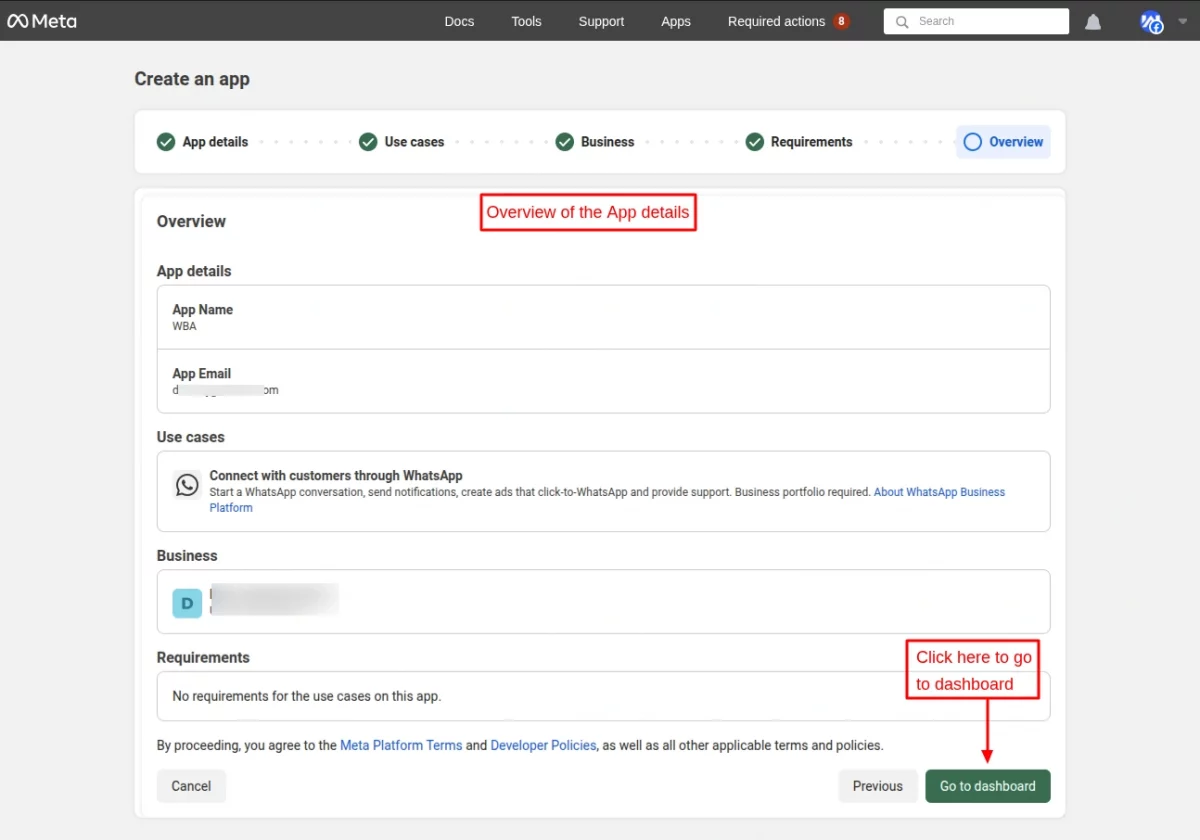The width and height of the screenshot is (1200, 840).
Task: Expand the account dropdown next to profile avatar
Action: [1182, 22]
